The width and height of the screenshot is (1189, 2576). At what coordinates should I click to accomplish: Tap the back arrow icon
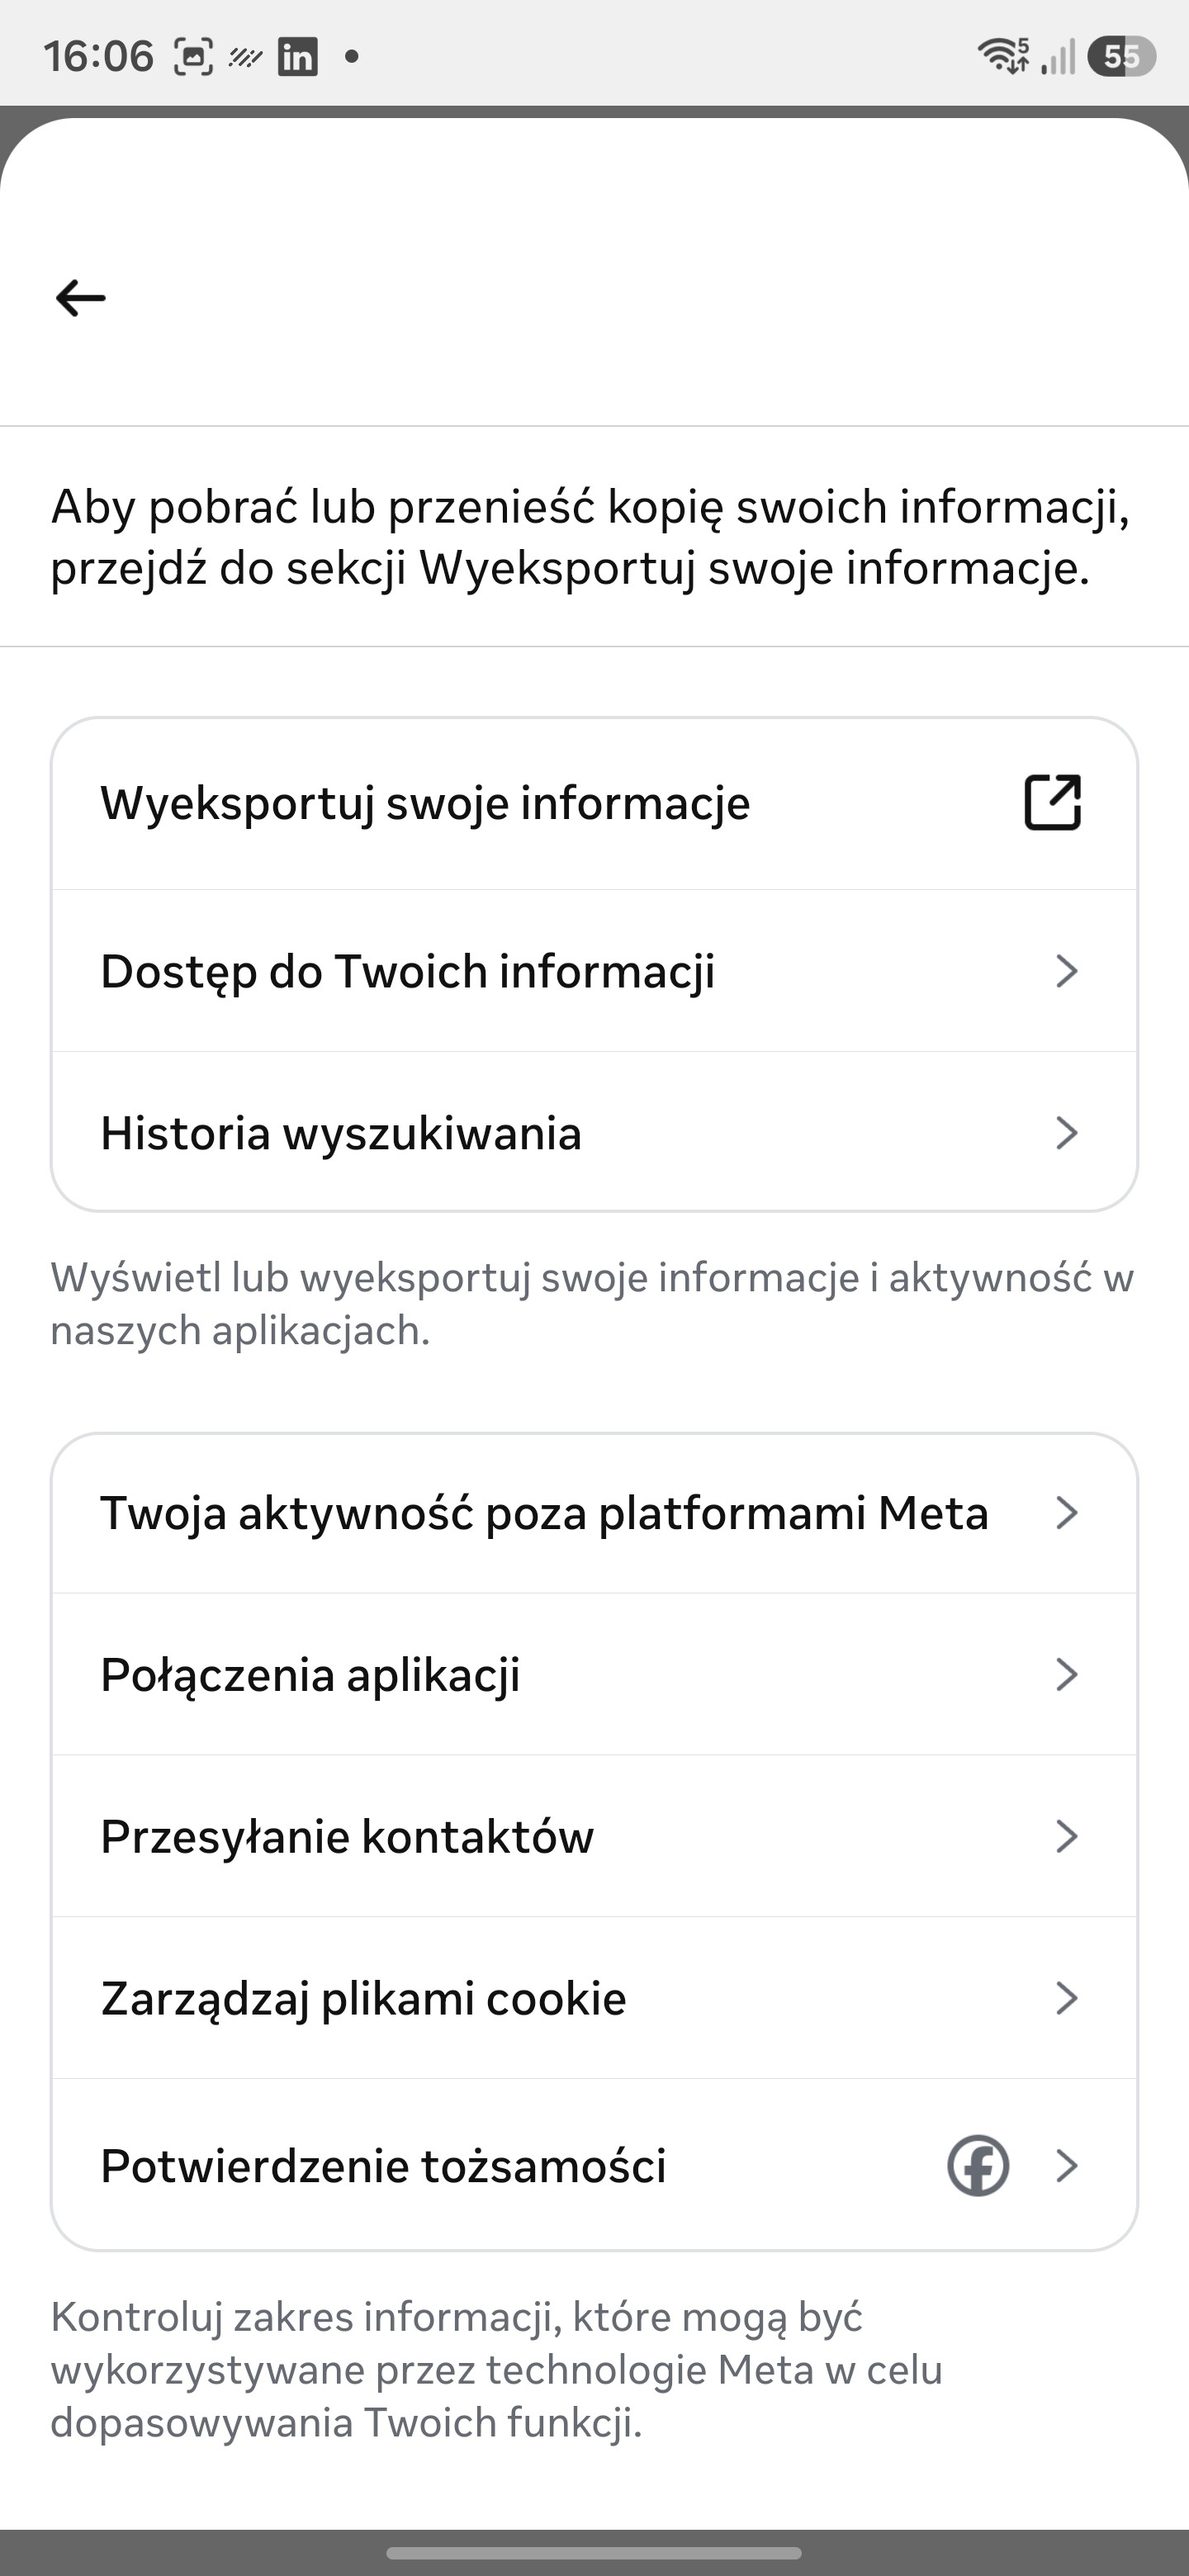pos(81,298)
